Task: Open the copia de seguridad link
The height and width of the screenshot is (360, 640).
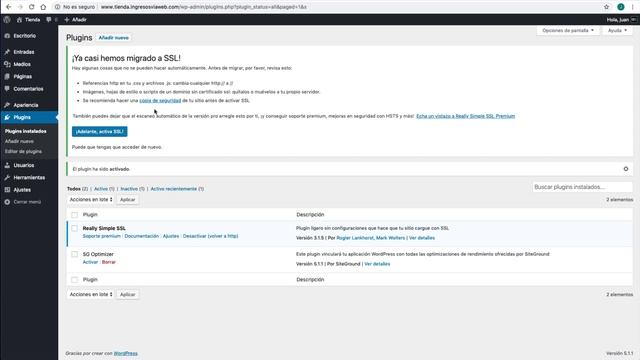Action: [x=160, y=100]
